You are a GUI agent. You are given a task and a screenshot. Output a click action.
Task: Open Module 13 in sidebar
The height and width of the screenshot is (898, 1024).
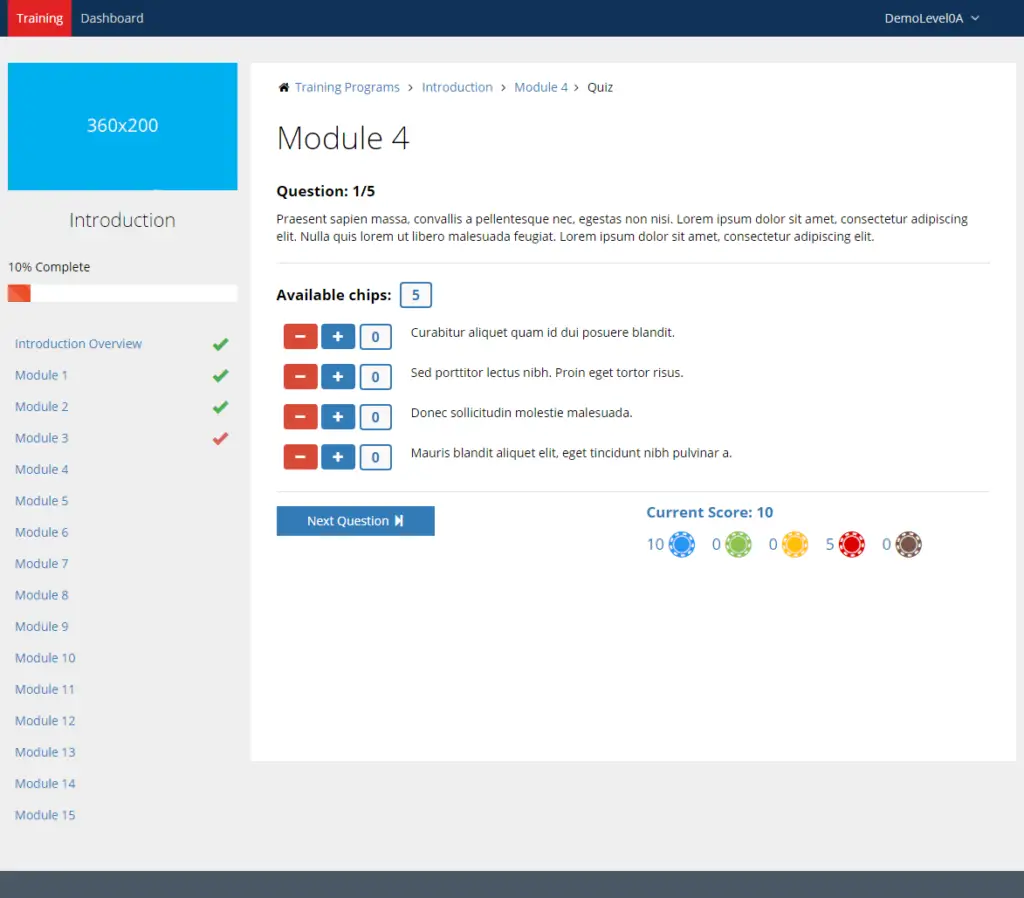pyautogui.click(x=45, y=752)
